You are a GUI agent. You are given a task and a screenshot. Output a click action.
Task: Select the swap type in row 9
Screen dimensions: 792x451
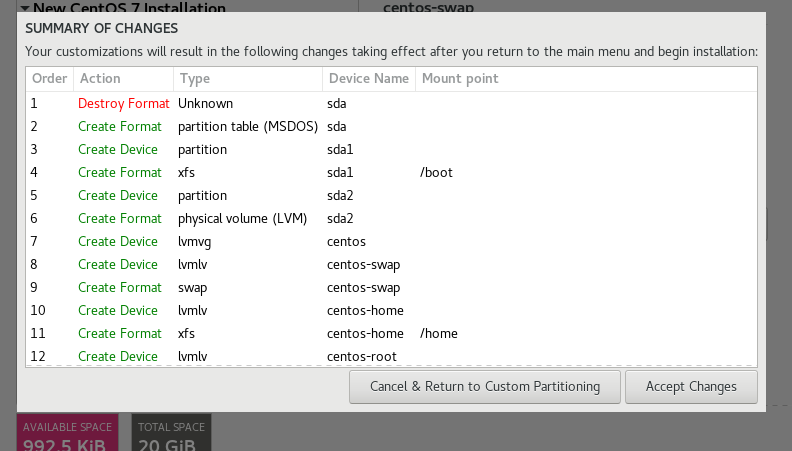(192, 288)
